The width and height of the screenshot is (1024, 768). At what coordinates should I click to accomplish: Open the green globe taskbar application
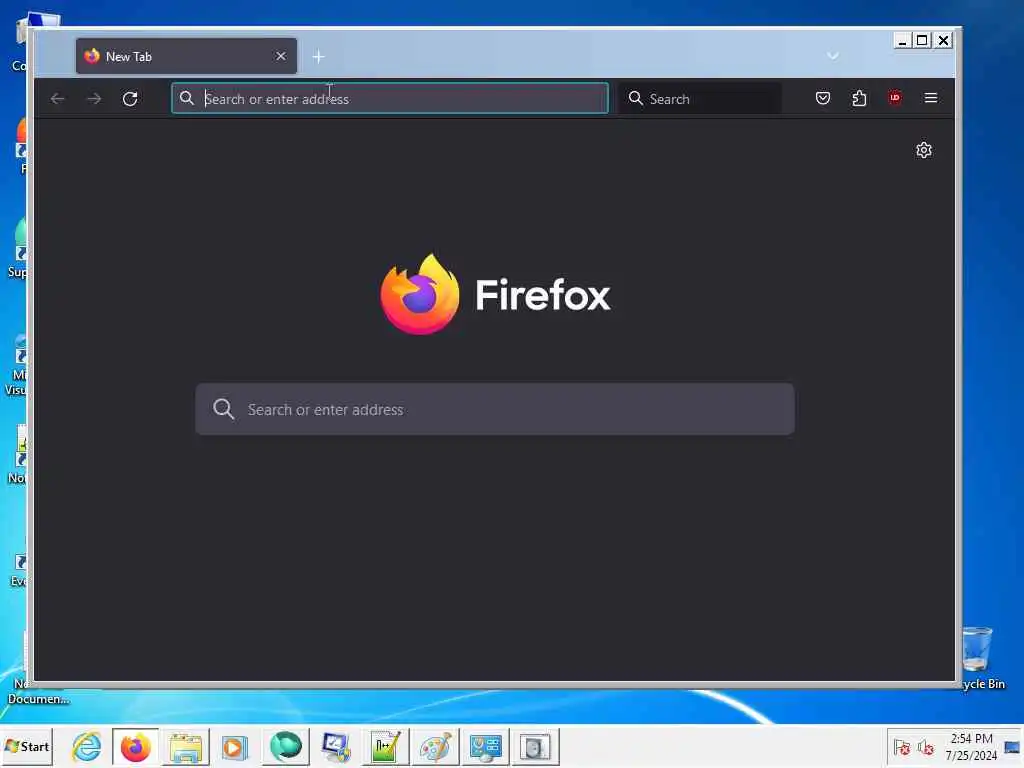tap(285, 747)
